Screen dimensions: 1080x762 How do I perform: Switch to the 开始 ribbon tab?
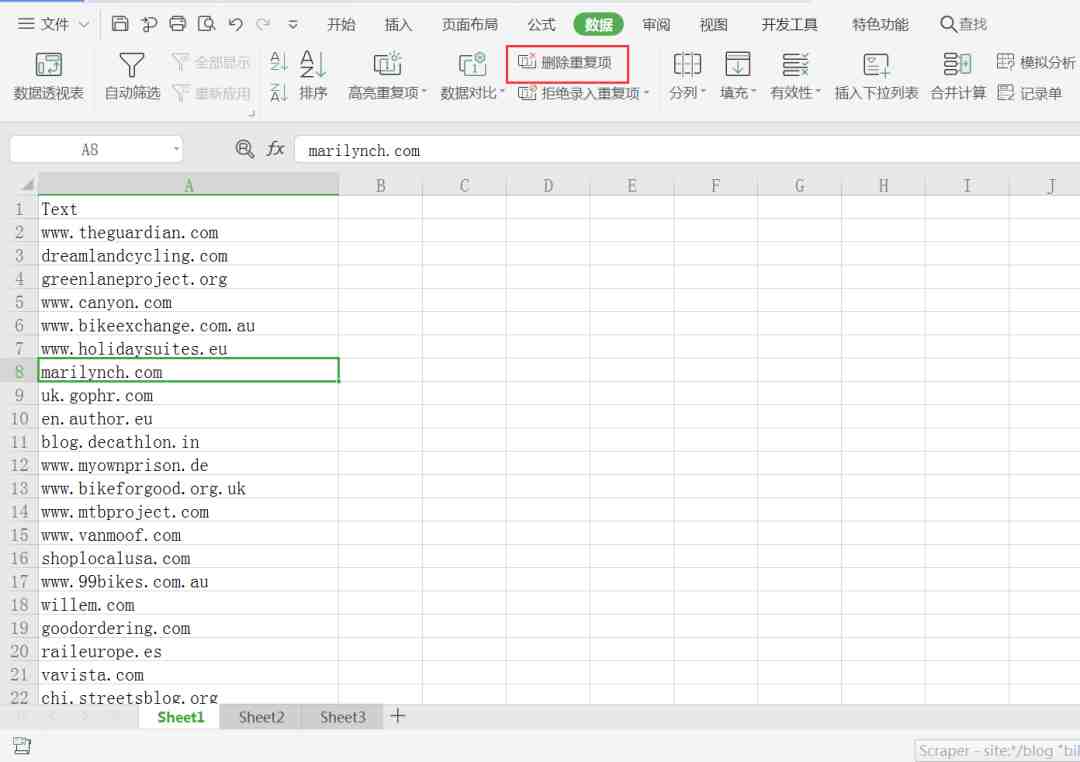click(341, 25)
